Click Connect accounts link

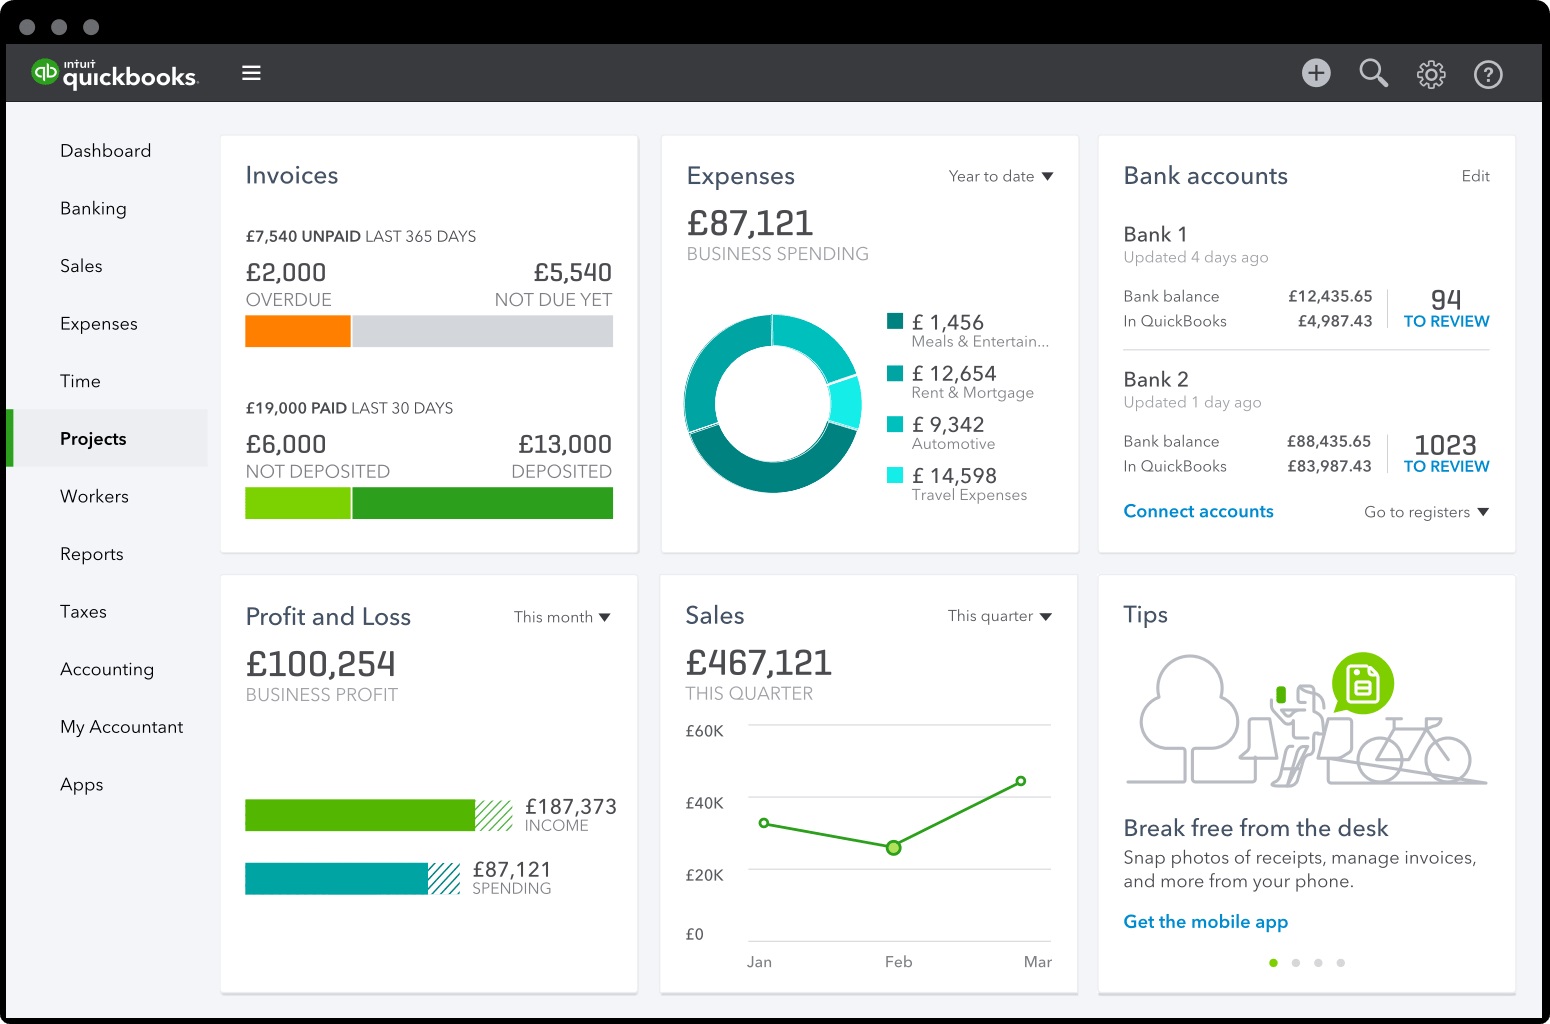click(1198, 511)
